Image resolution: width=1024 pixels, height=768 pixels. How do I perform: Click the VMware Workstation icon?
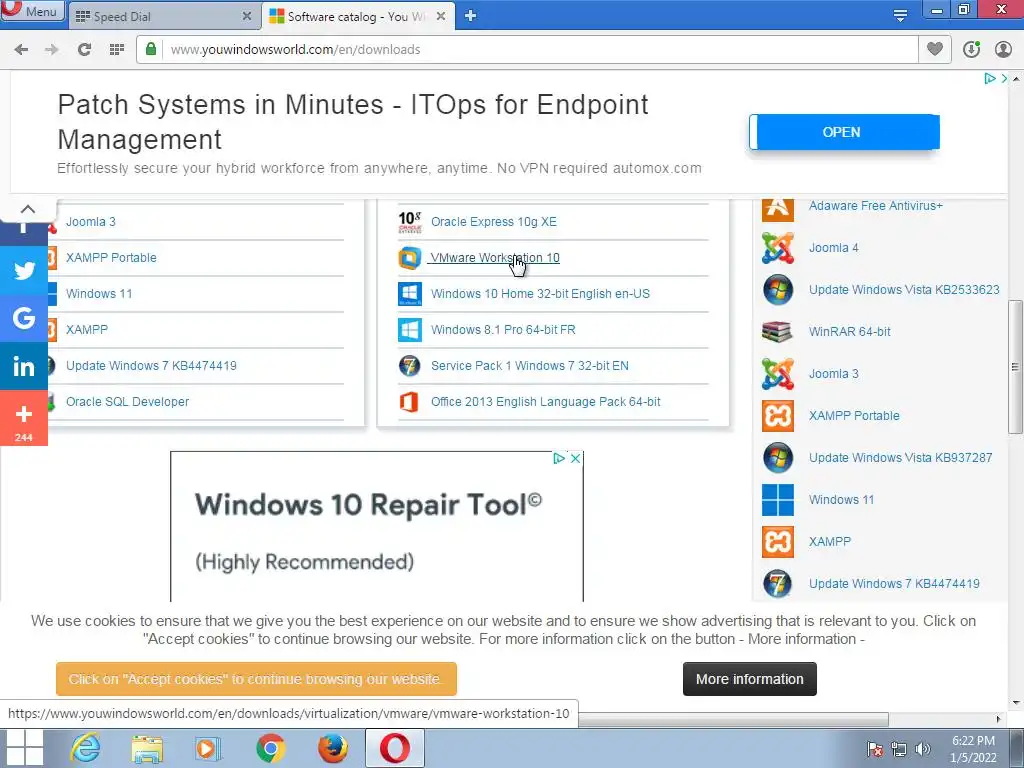pos(410,258)
